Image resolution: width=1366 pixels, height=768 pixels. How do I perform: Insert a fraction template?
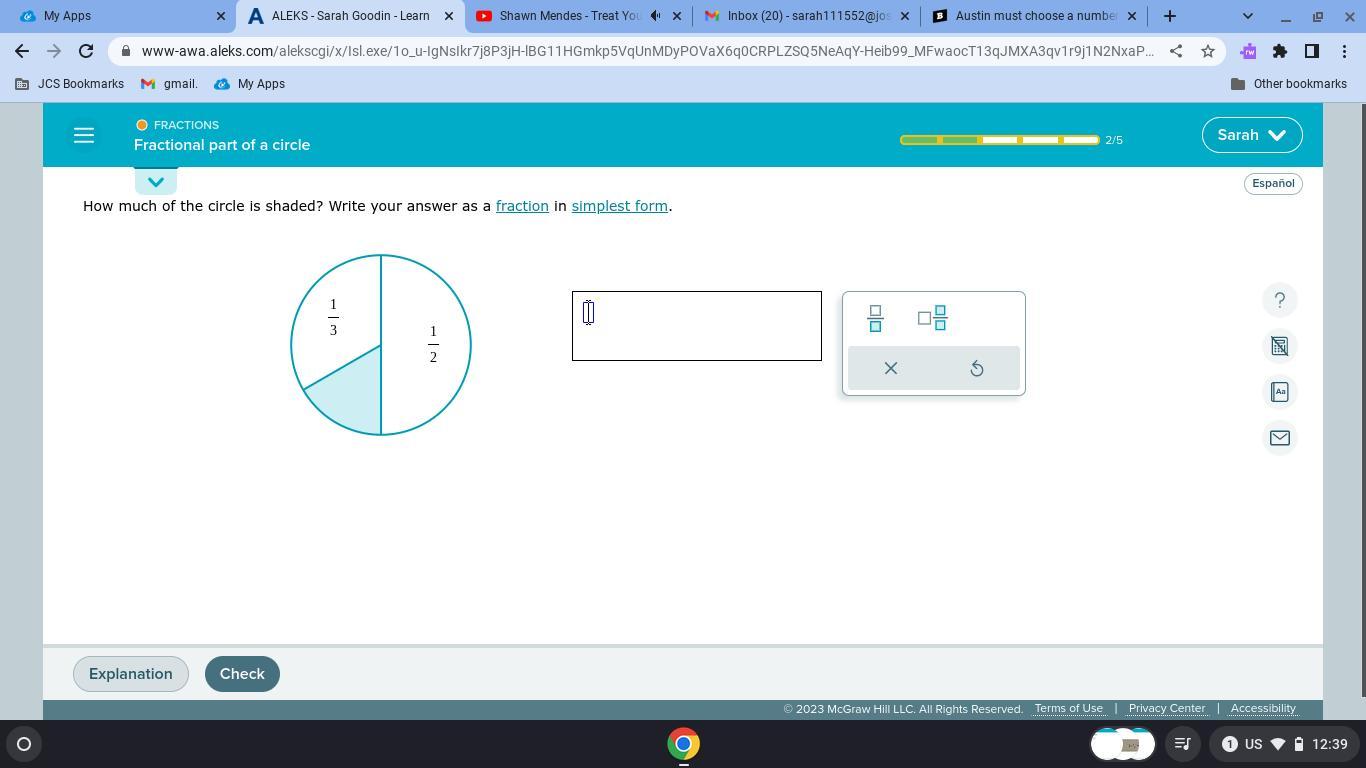click(x=875, y=318)
